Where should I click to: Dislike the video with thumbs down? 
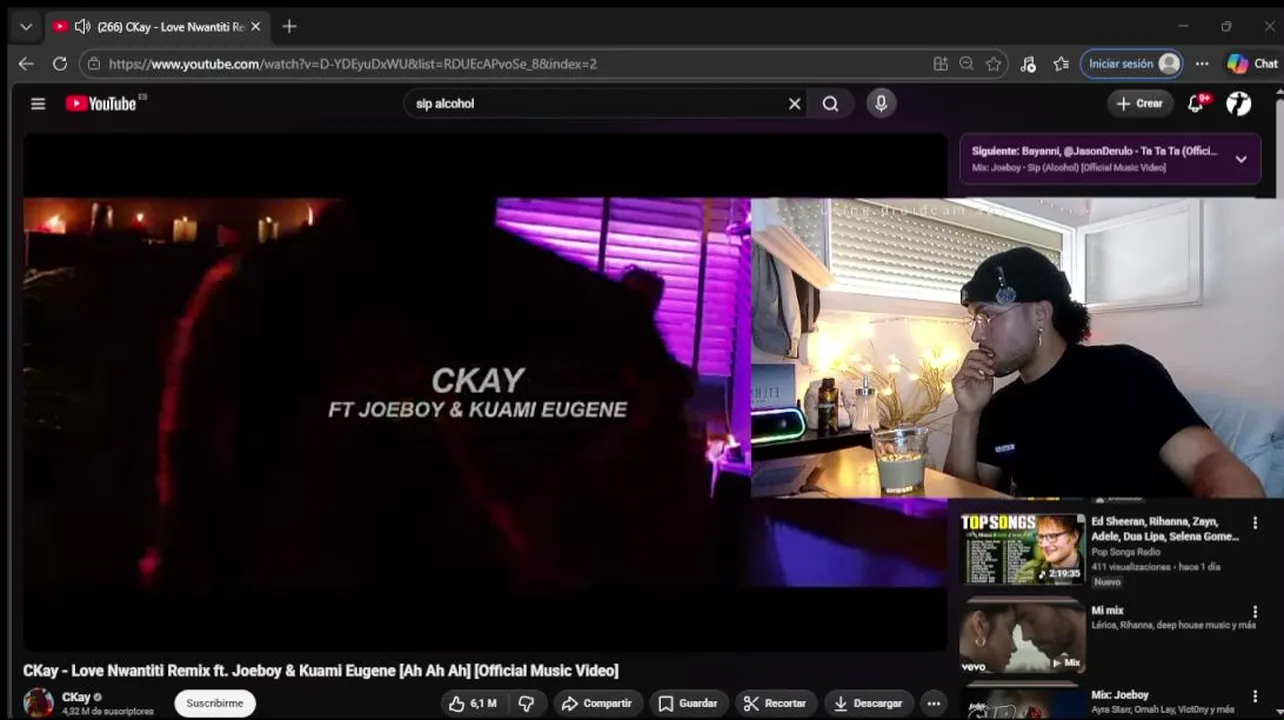[527, 703]
